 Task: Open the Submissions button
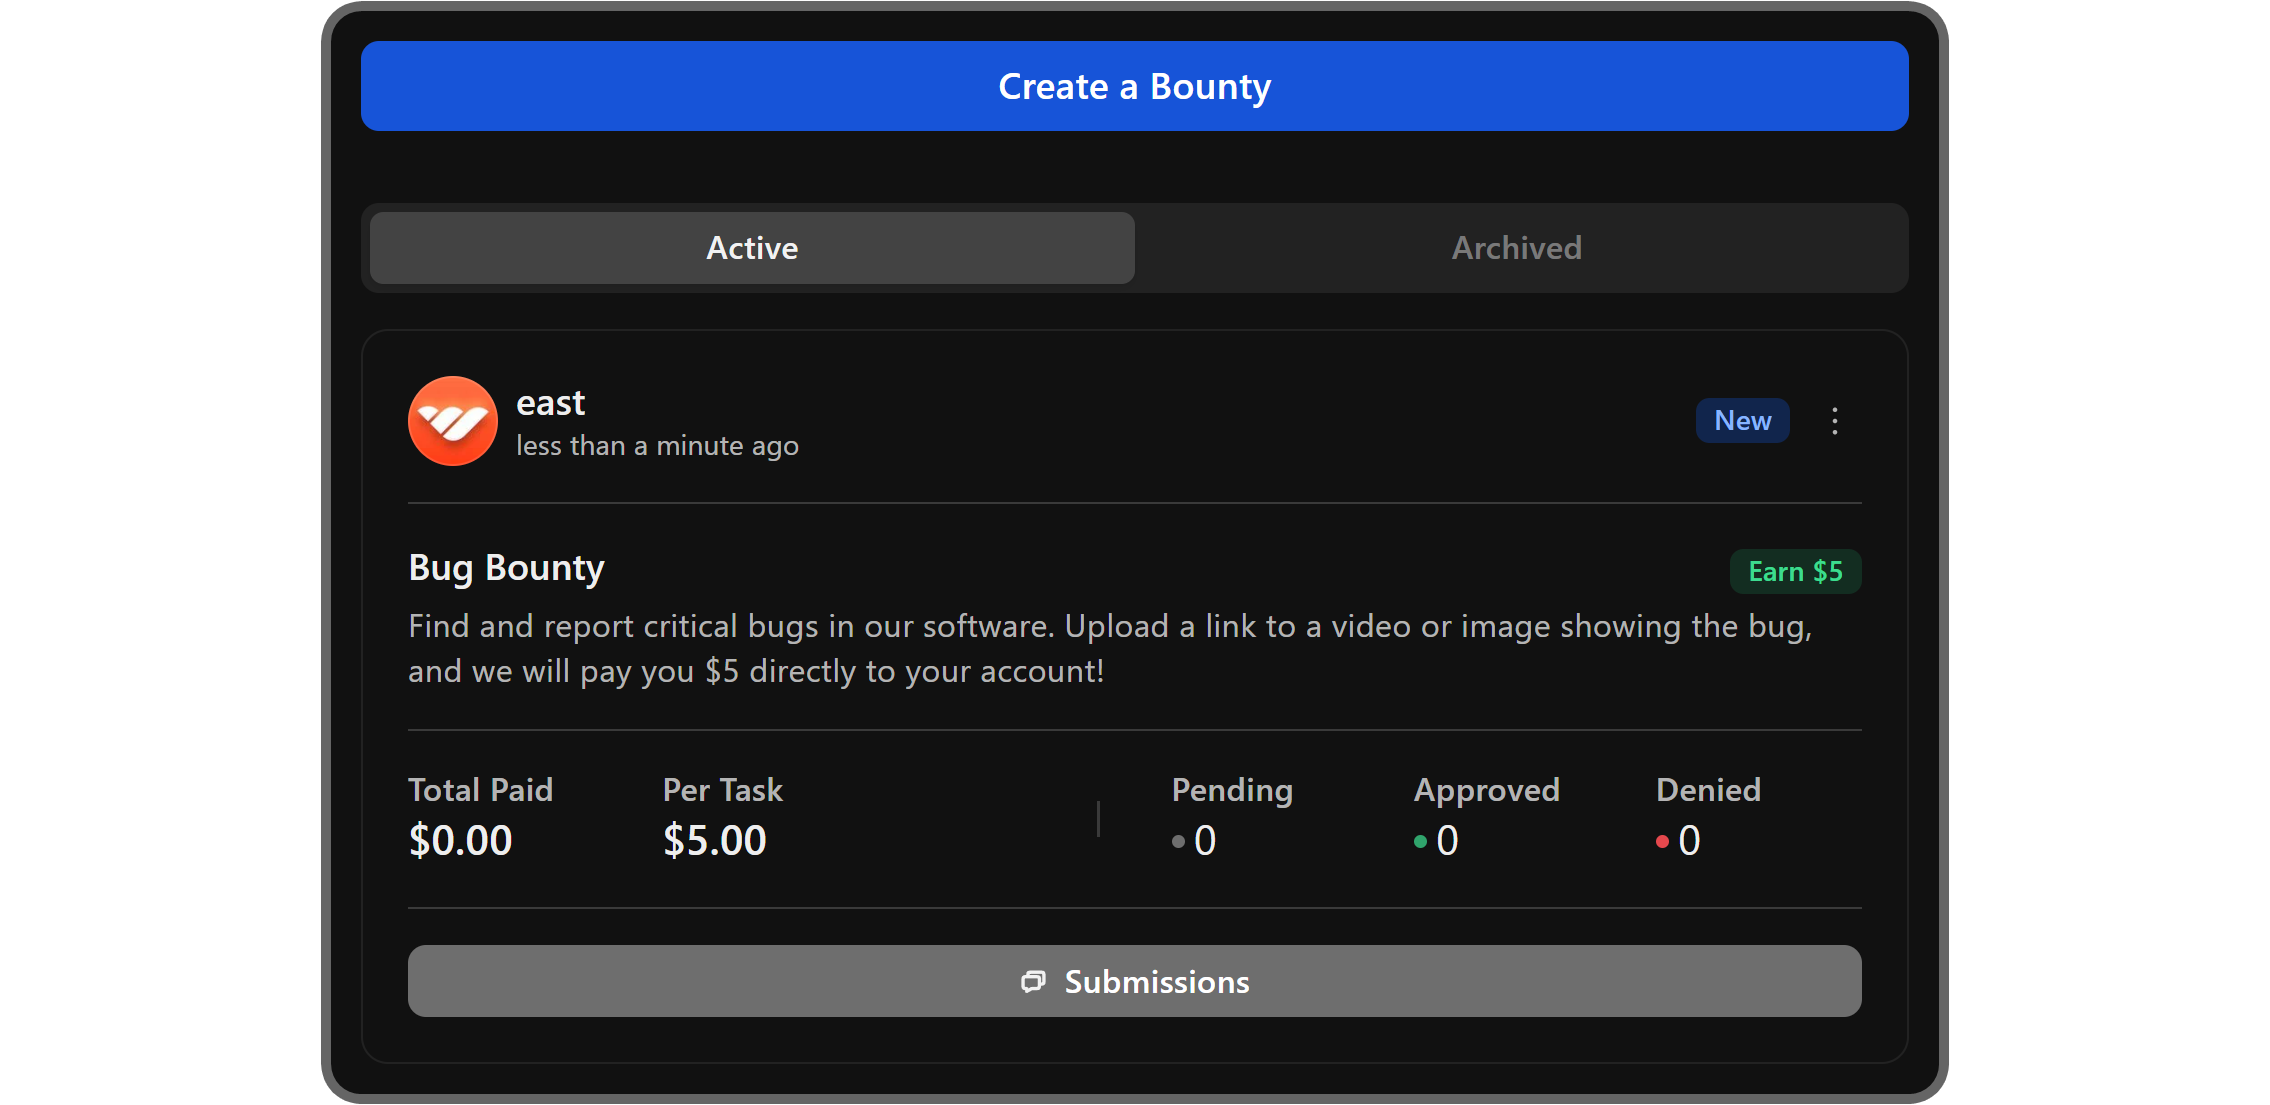pos(1134,981)
